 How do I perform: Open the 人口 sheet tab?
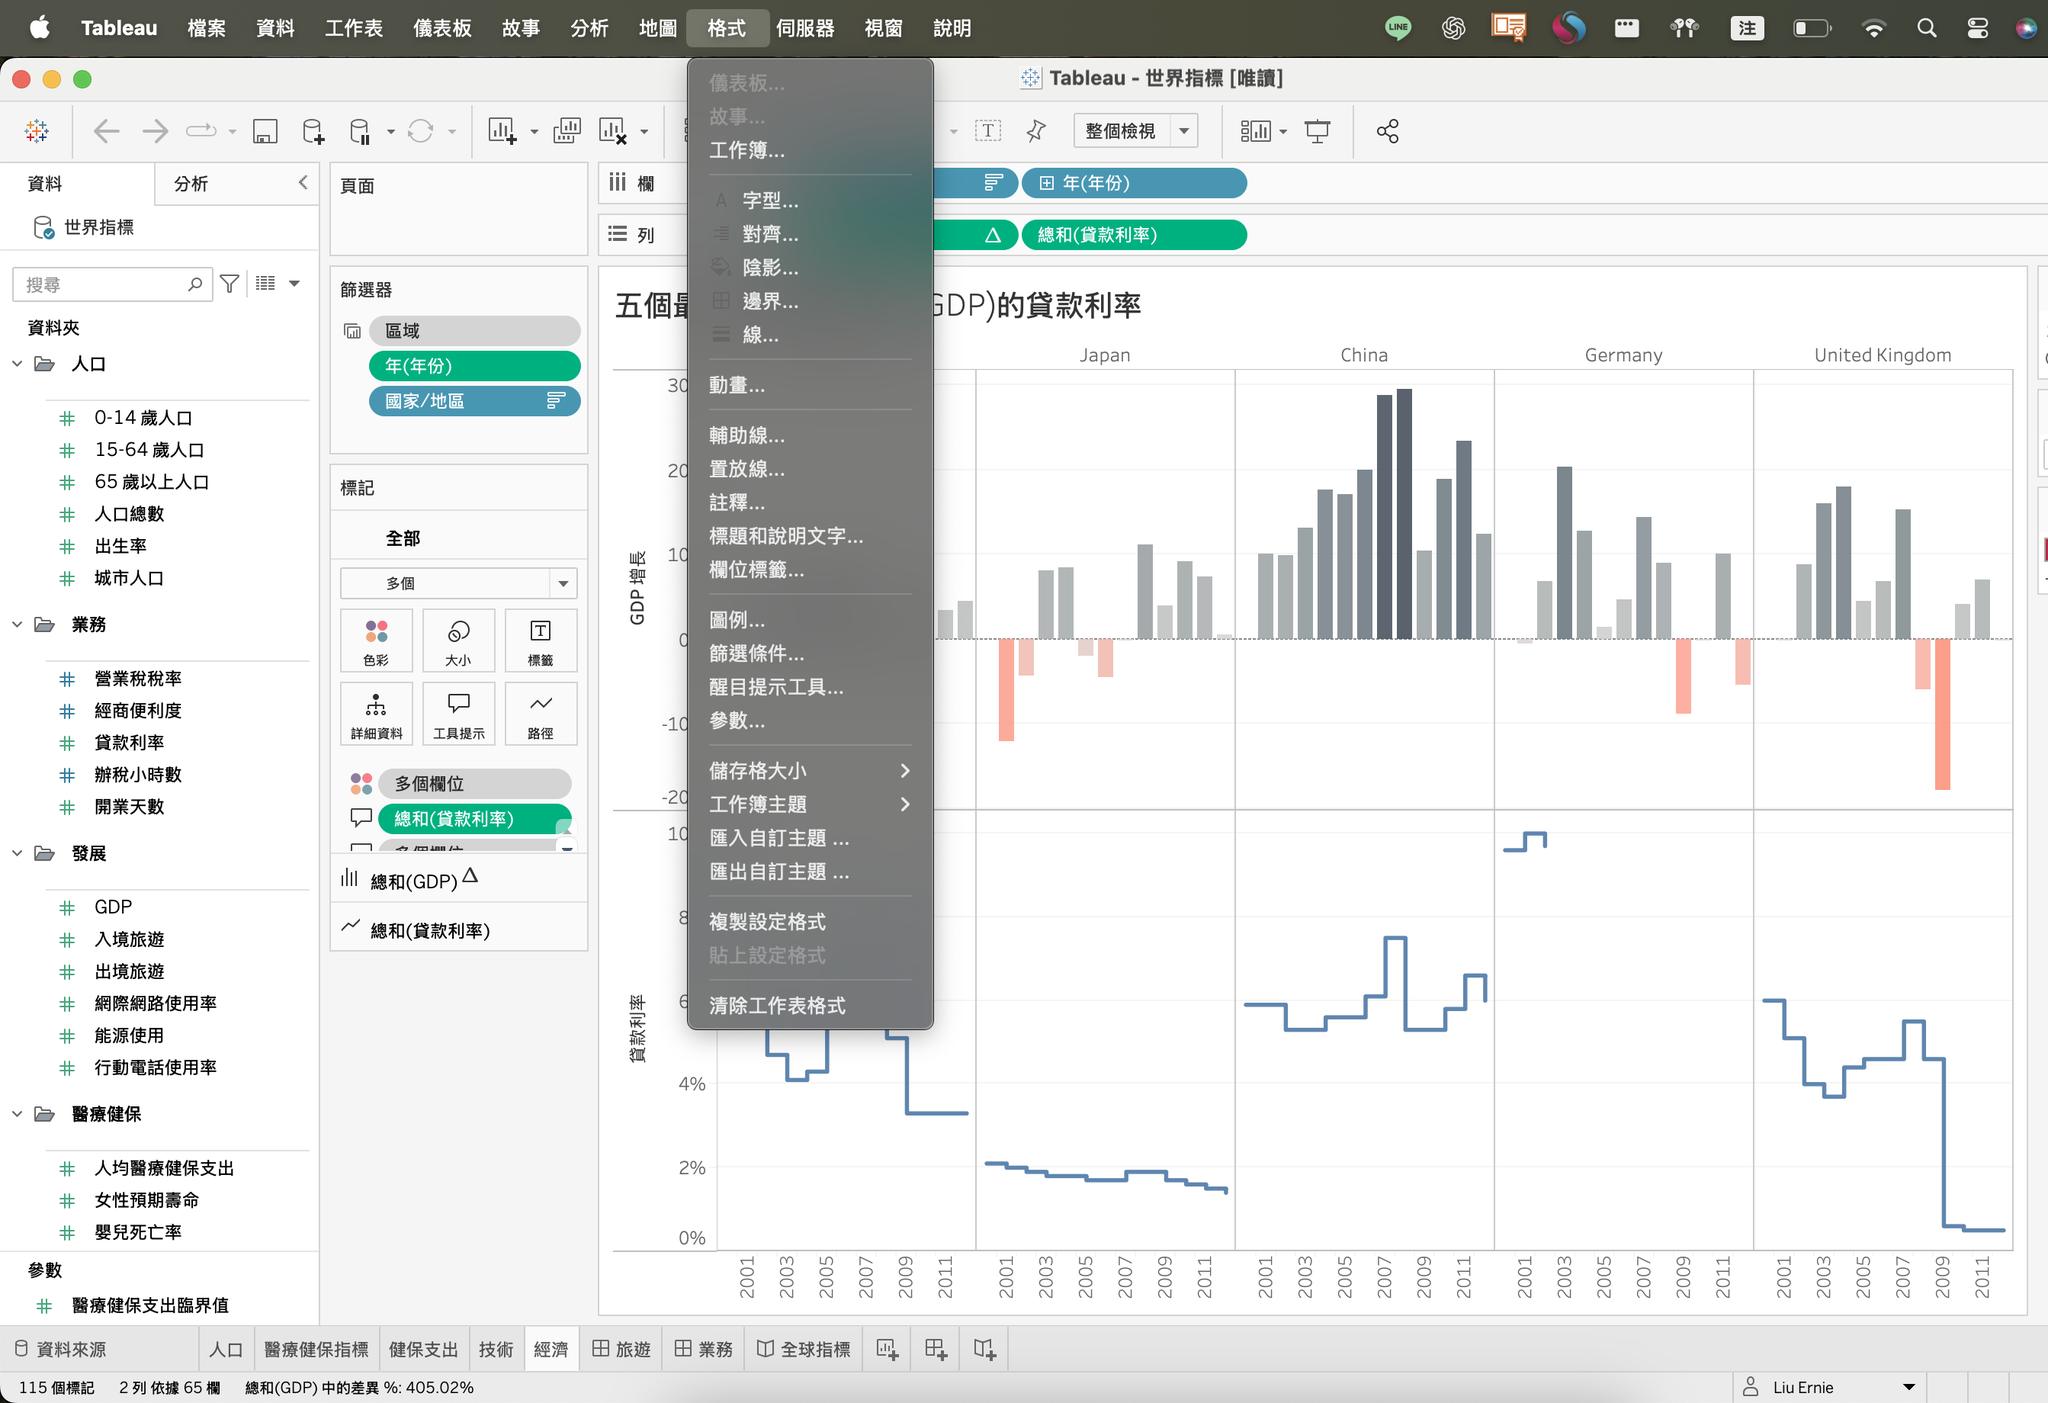[x=226, y=1349]
